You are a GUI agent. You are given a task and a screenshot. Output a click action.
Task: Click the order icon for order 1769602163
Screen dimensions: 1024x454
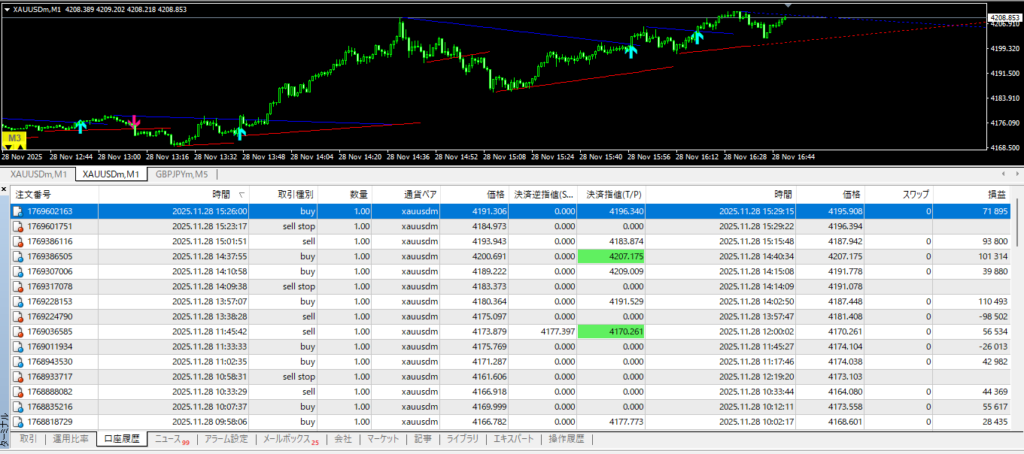pos(18,212)
